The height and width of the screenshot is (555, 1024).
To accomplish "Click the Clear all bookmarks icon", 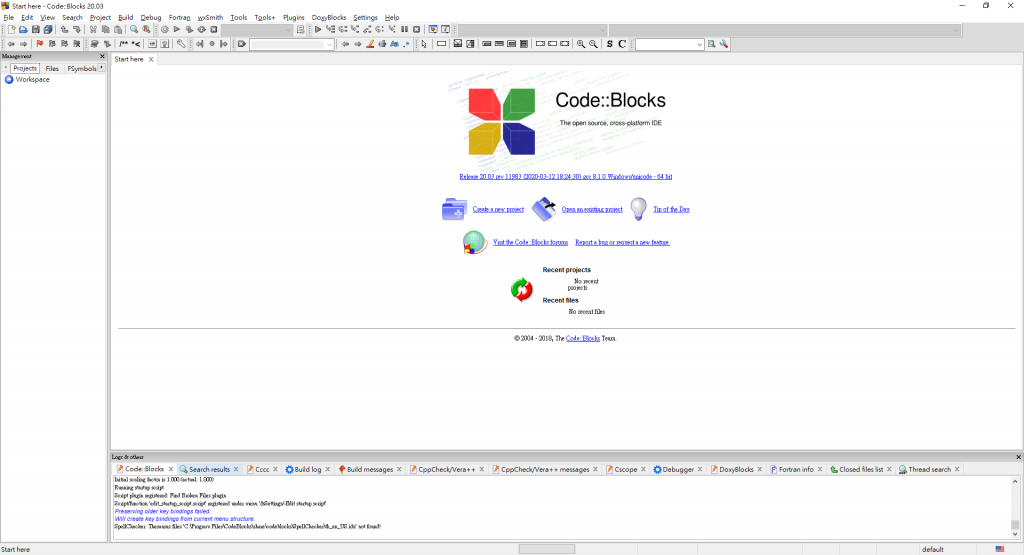I will coord(76,44).
